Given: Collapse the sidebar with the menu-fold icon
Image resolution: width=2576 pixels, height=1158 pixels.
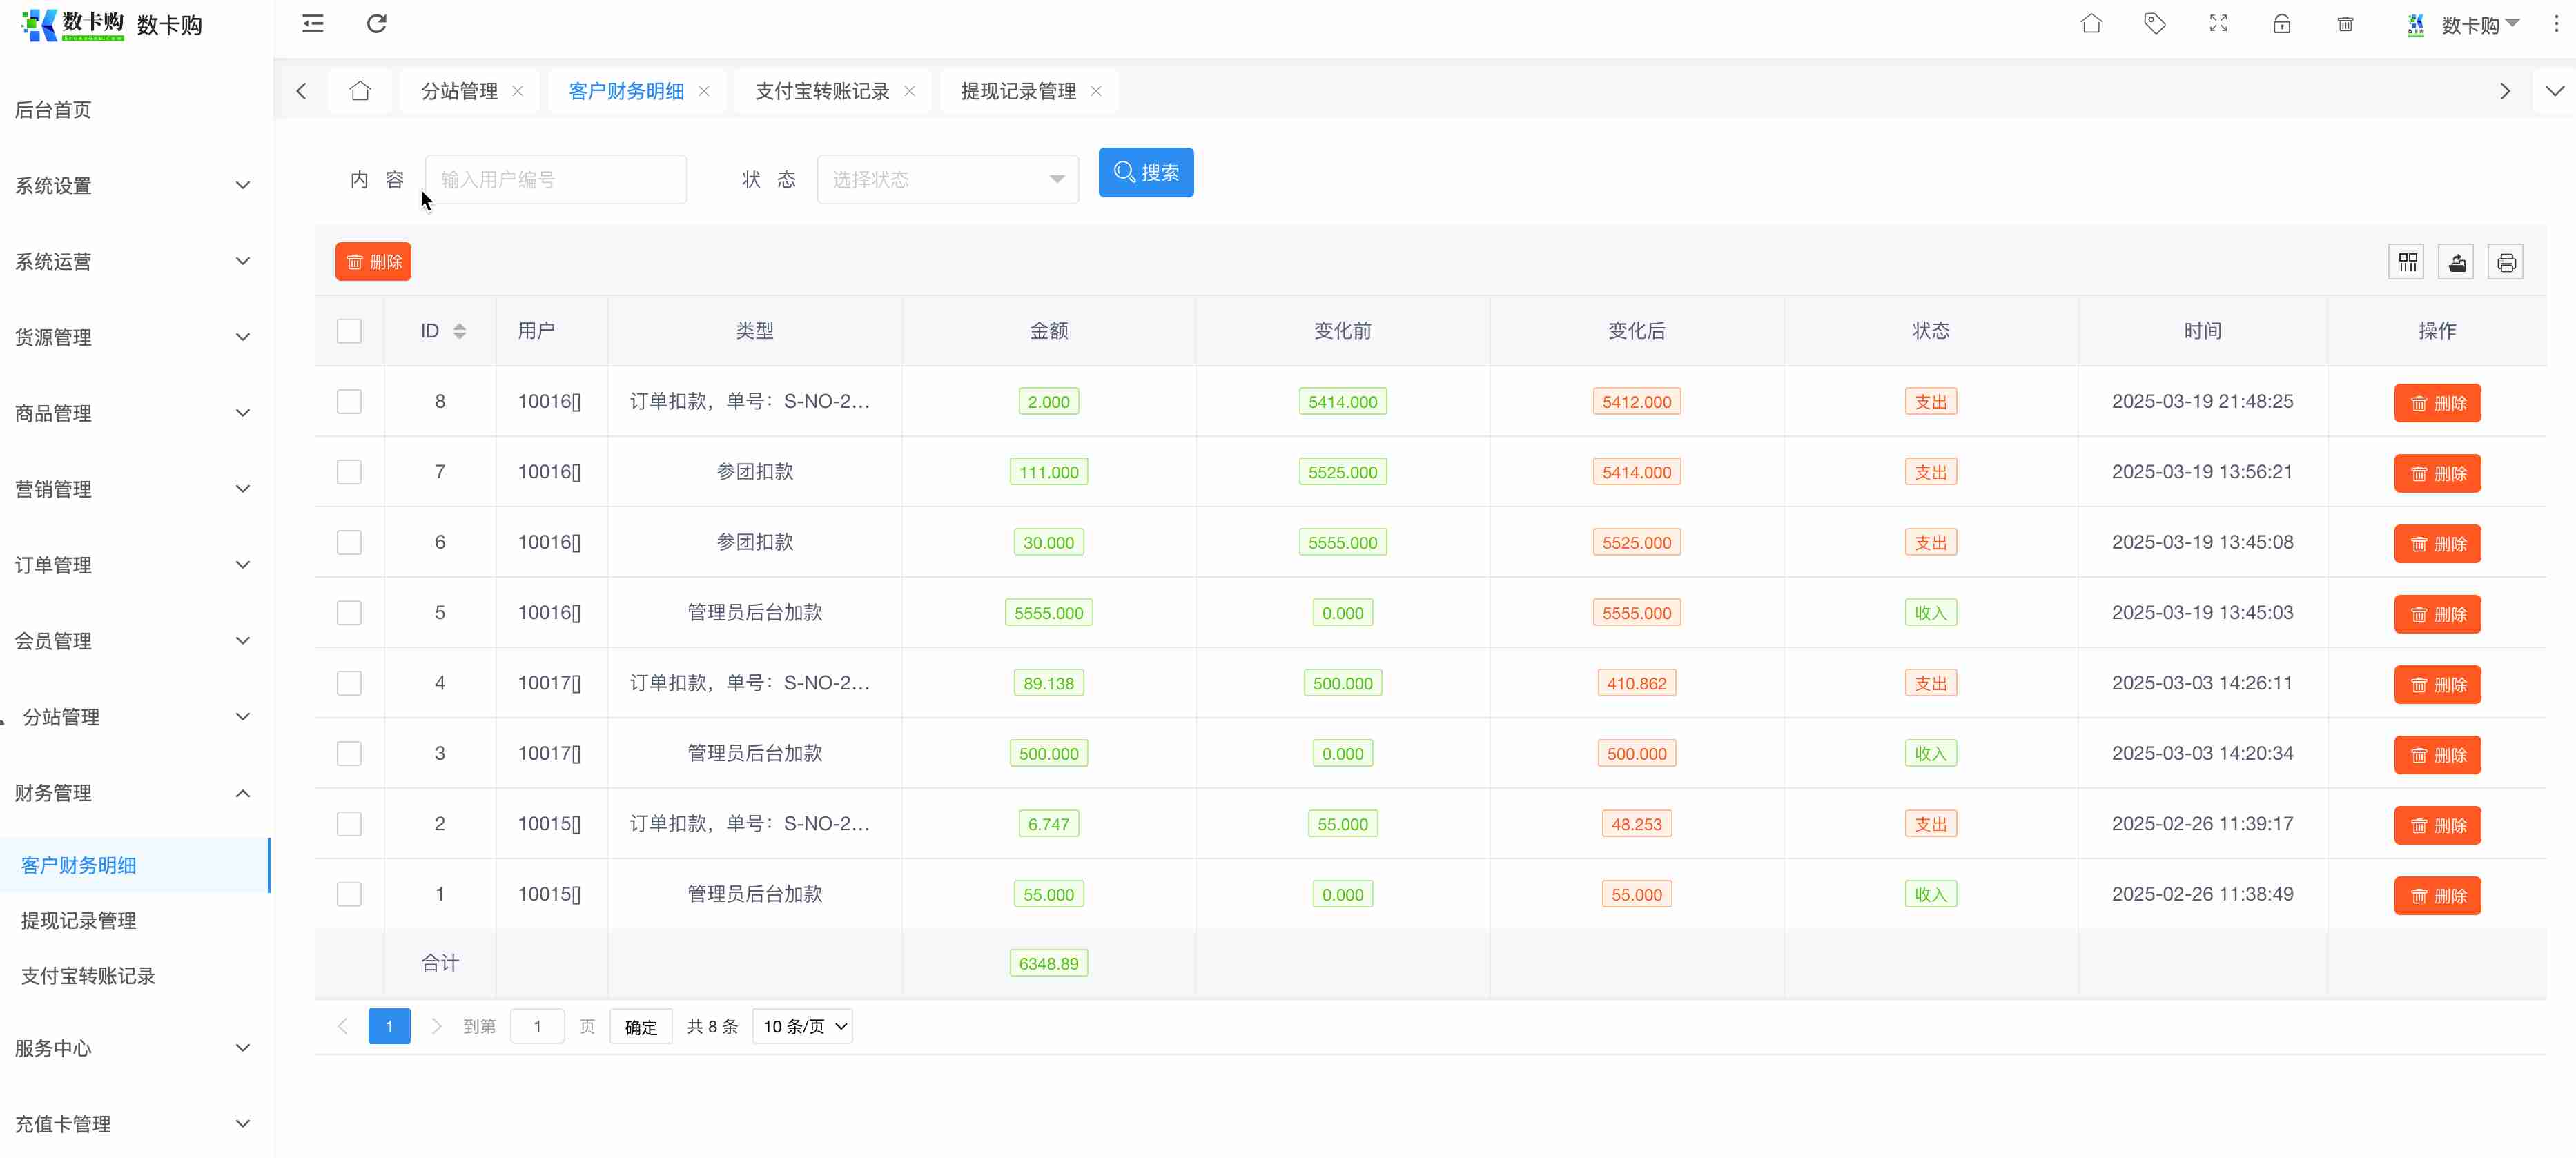Looking at the screenshot, I should tap(313, 24).
